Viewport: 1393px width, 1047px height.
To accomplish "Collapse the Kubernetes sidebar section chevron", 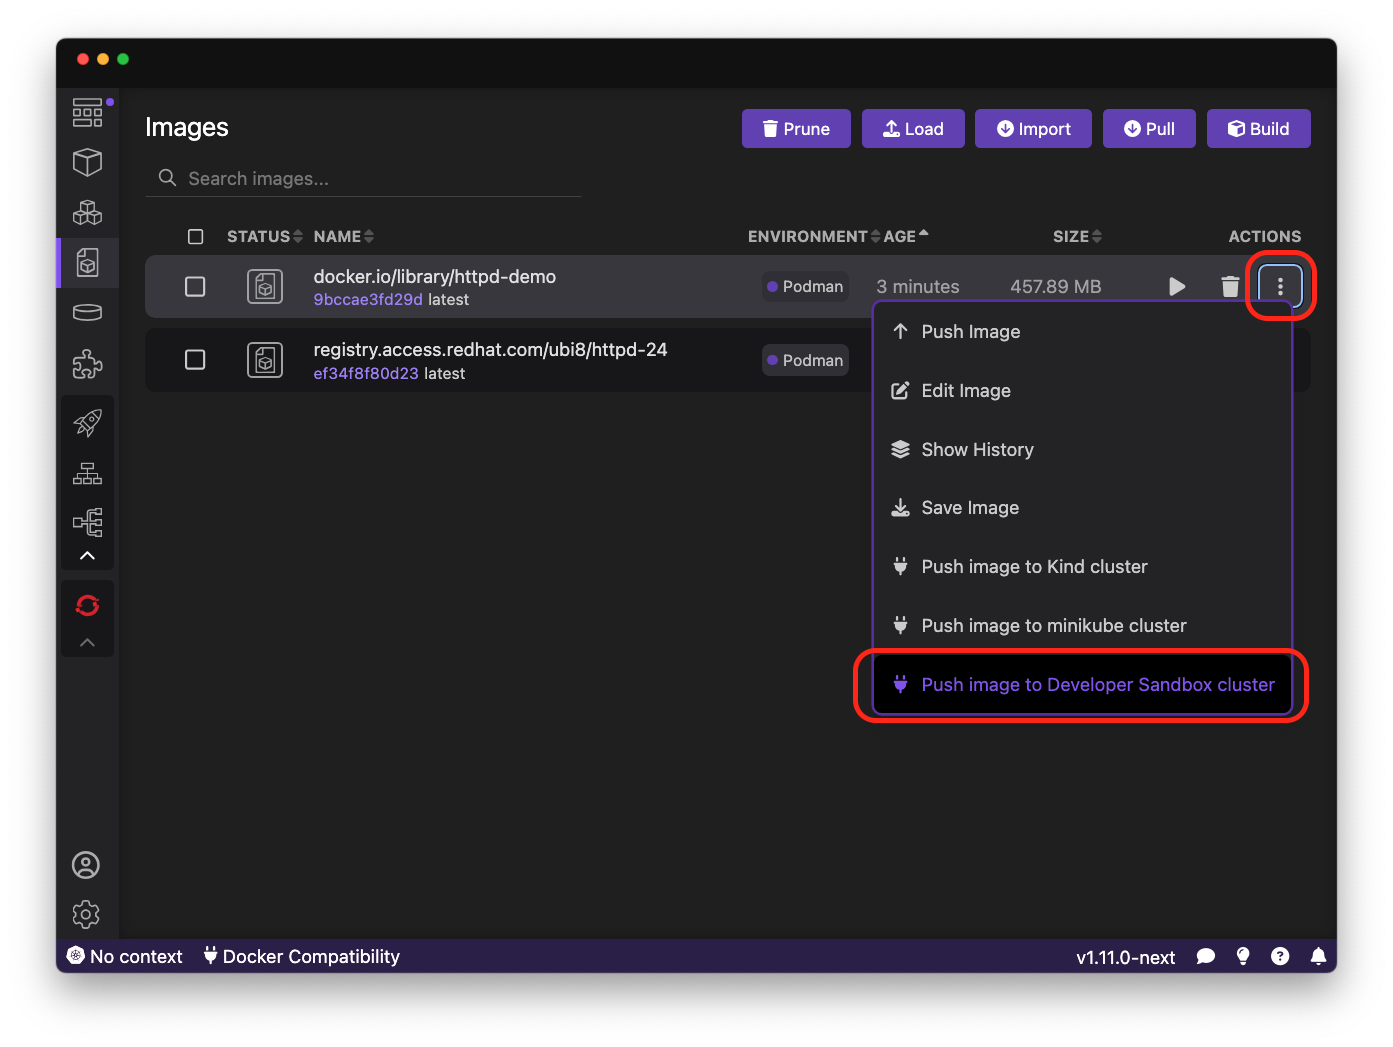I will pos(88,556).
